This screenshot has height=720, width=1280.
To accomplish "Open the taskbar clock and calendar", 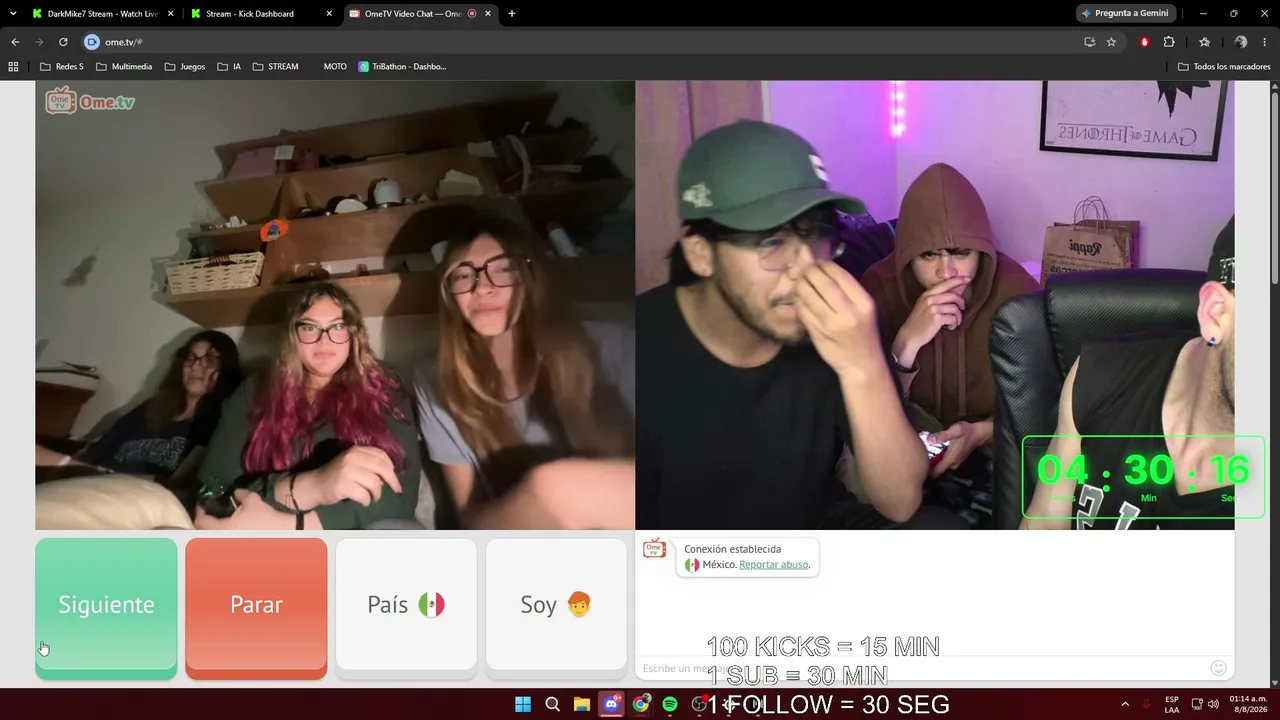I will 1246,704.
